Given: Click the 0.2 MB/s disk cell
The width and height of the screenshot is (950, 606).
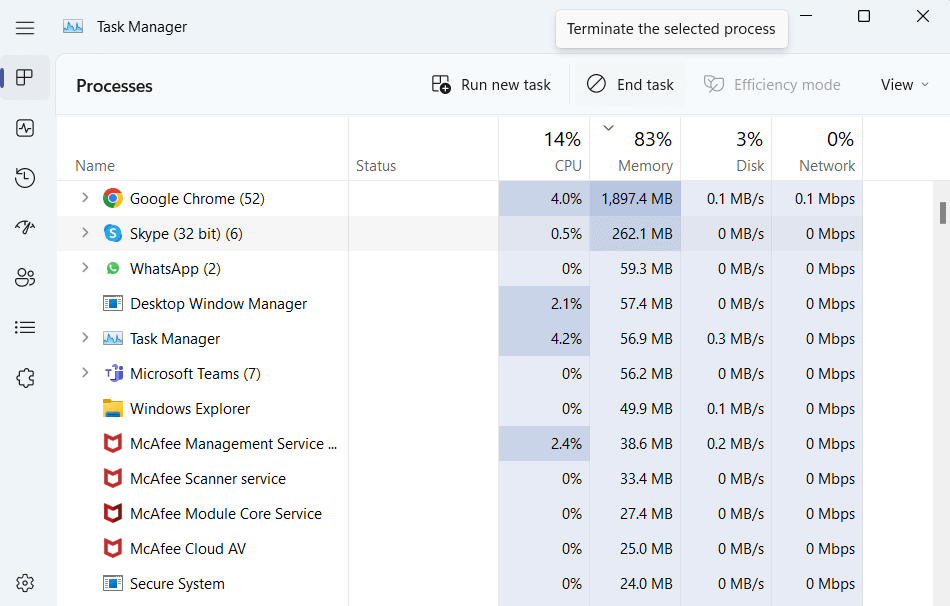Looking at the screenshot, I should pyautogui.click(x=726, y=444).
